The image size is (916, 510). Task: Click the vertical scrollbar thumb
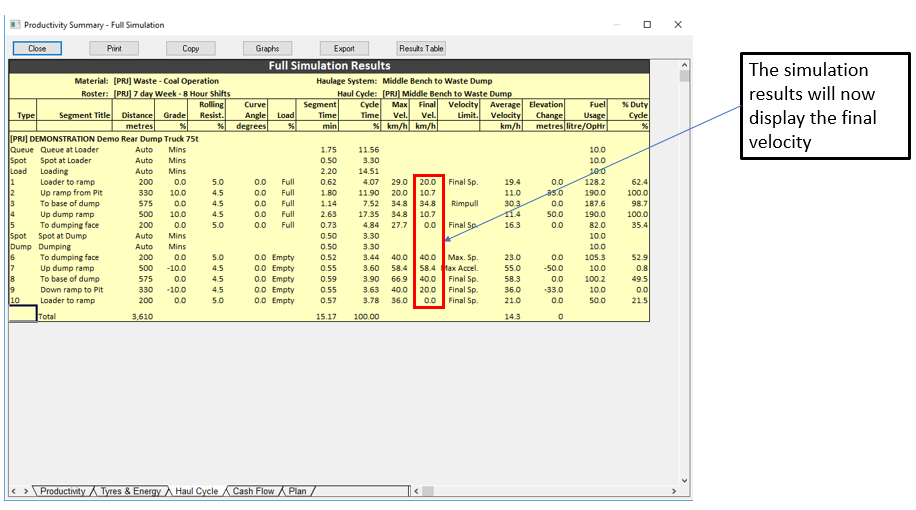[x=684, y=76]
